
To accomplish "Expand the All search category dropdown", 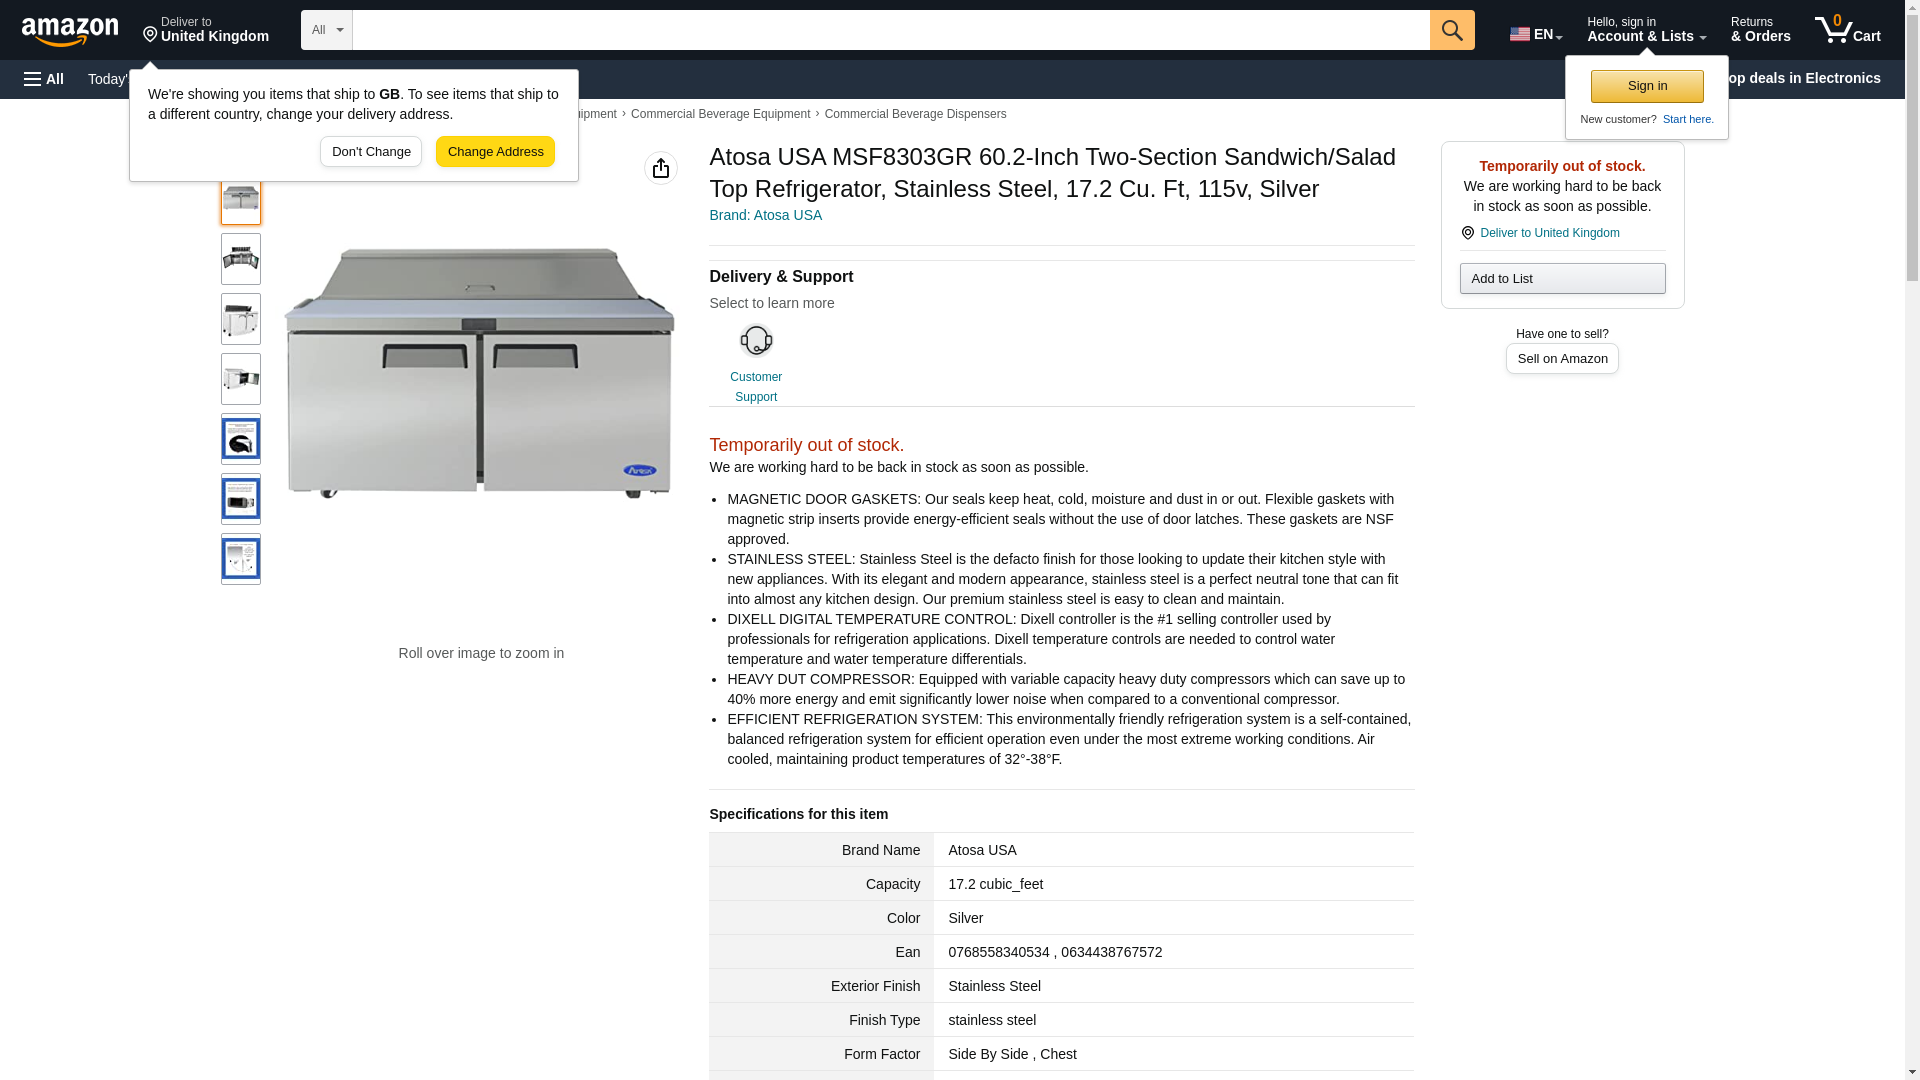I will [327, 30].
